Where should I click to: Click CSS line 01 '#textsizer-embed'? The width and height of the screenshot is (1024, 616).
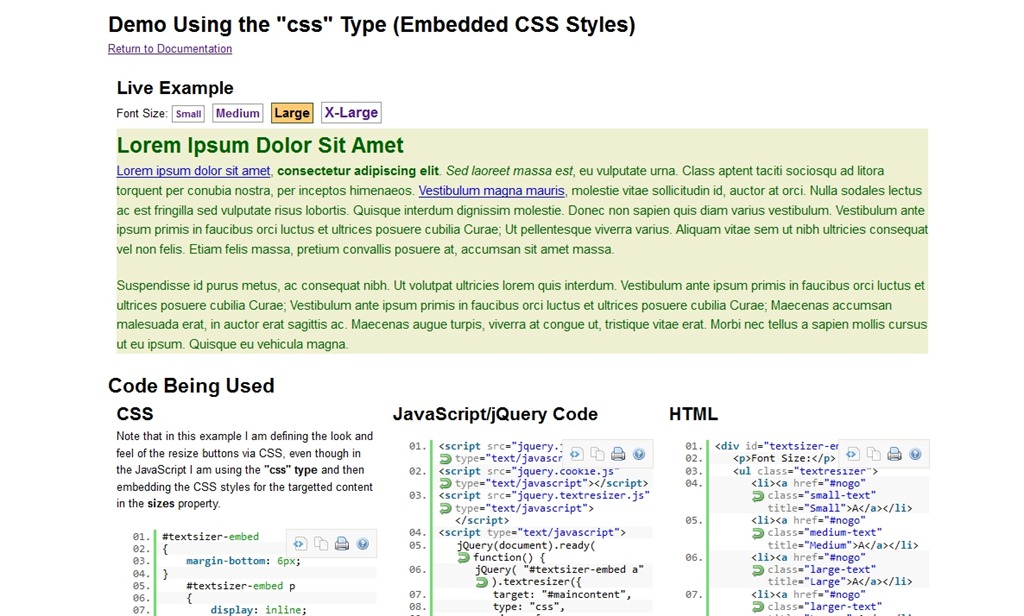point(210,536)
